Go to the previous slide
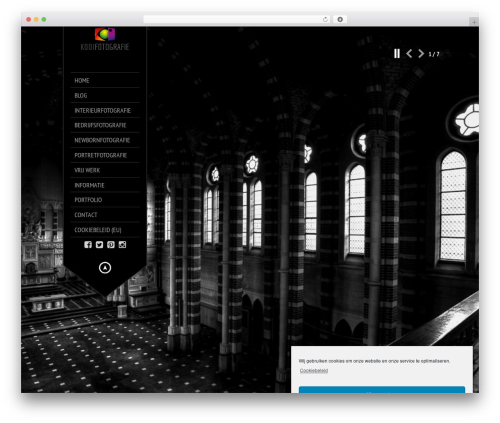The height and width of the screenshot is (423, 500). coord(409,54)
